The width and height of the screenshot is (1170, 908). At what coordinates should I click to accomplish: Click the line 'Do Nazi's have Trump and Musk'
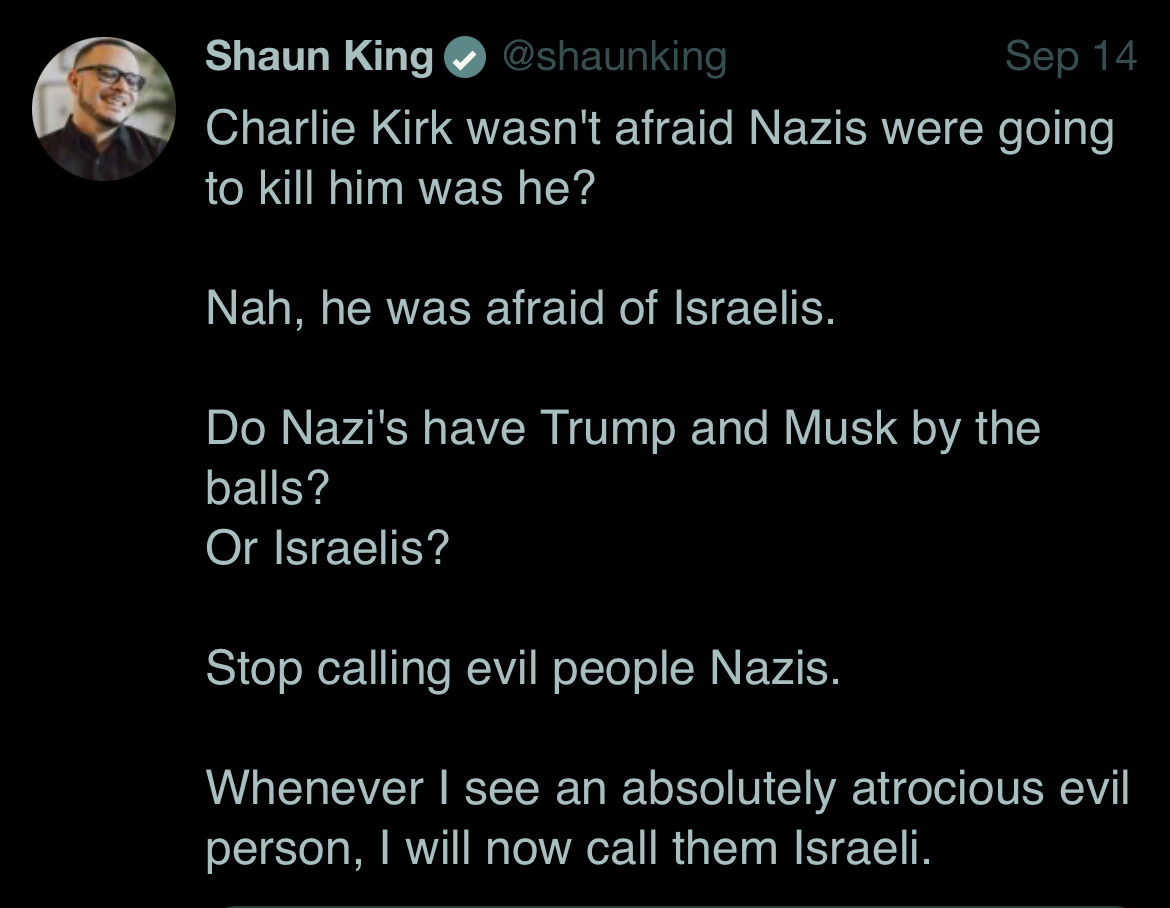(x=623, y=430)
